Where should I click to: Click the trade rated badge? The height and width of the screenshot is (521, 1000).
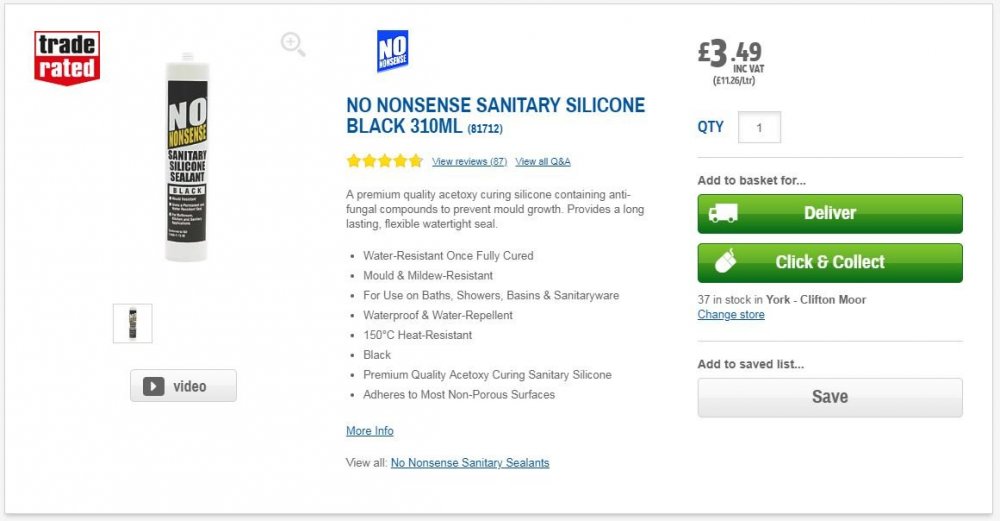coord(67,57)
